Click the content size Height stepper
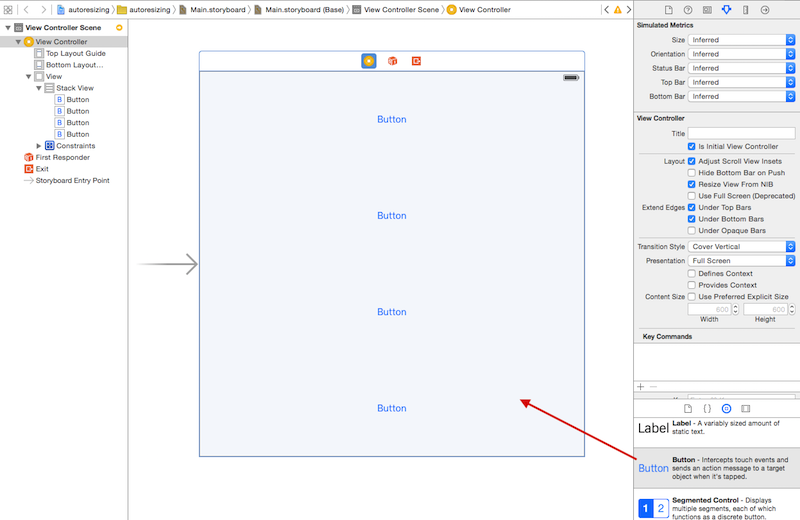This screenshot has width=800, height=520. 792,309
